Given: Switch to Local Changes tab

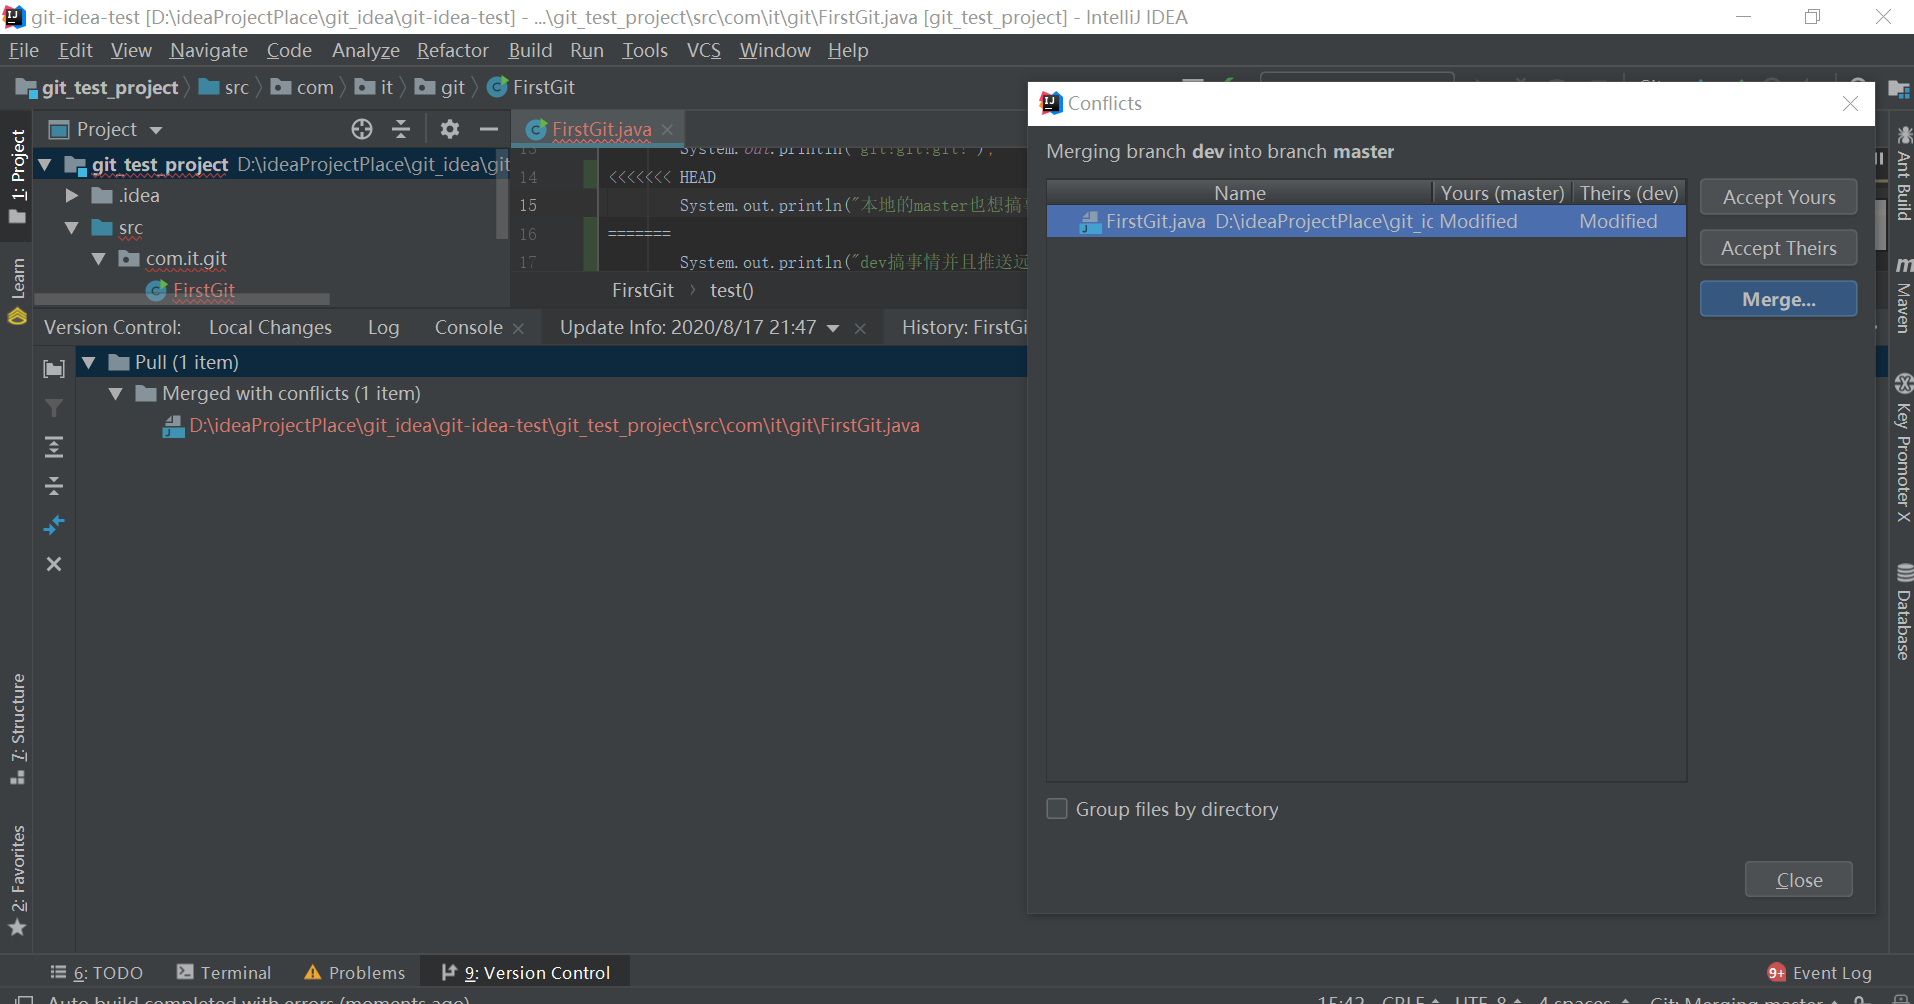Looking at the screenshot, I should [270, 327].
